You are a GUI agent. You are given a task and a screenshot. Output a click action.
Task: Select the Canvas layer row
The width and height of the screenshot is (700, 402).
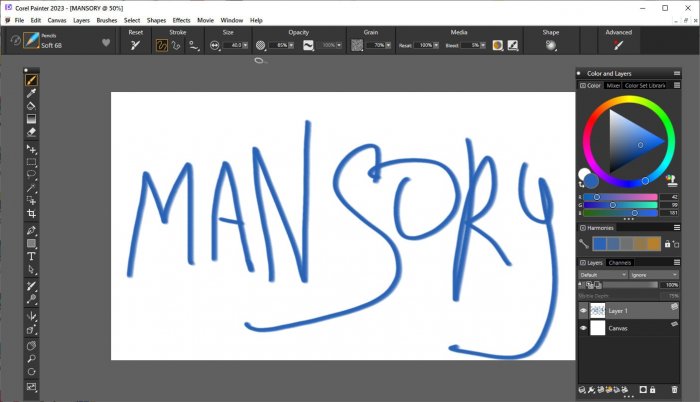click(629, 328)
